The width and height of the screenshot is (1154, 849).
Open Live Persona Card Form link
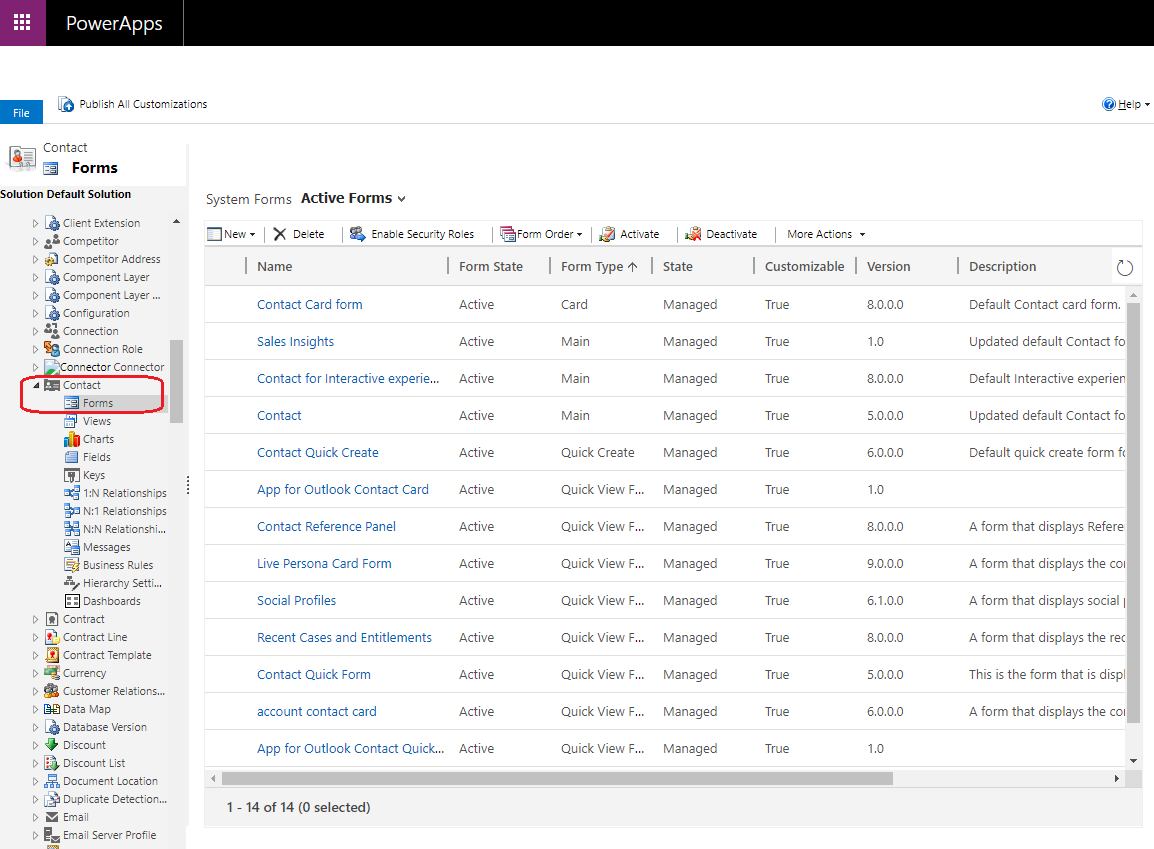[324, 564]
